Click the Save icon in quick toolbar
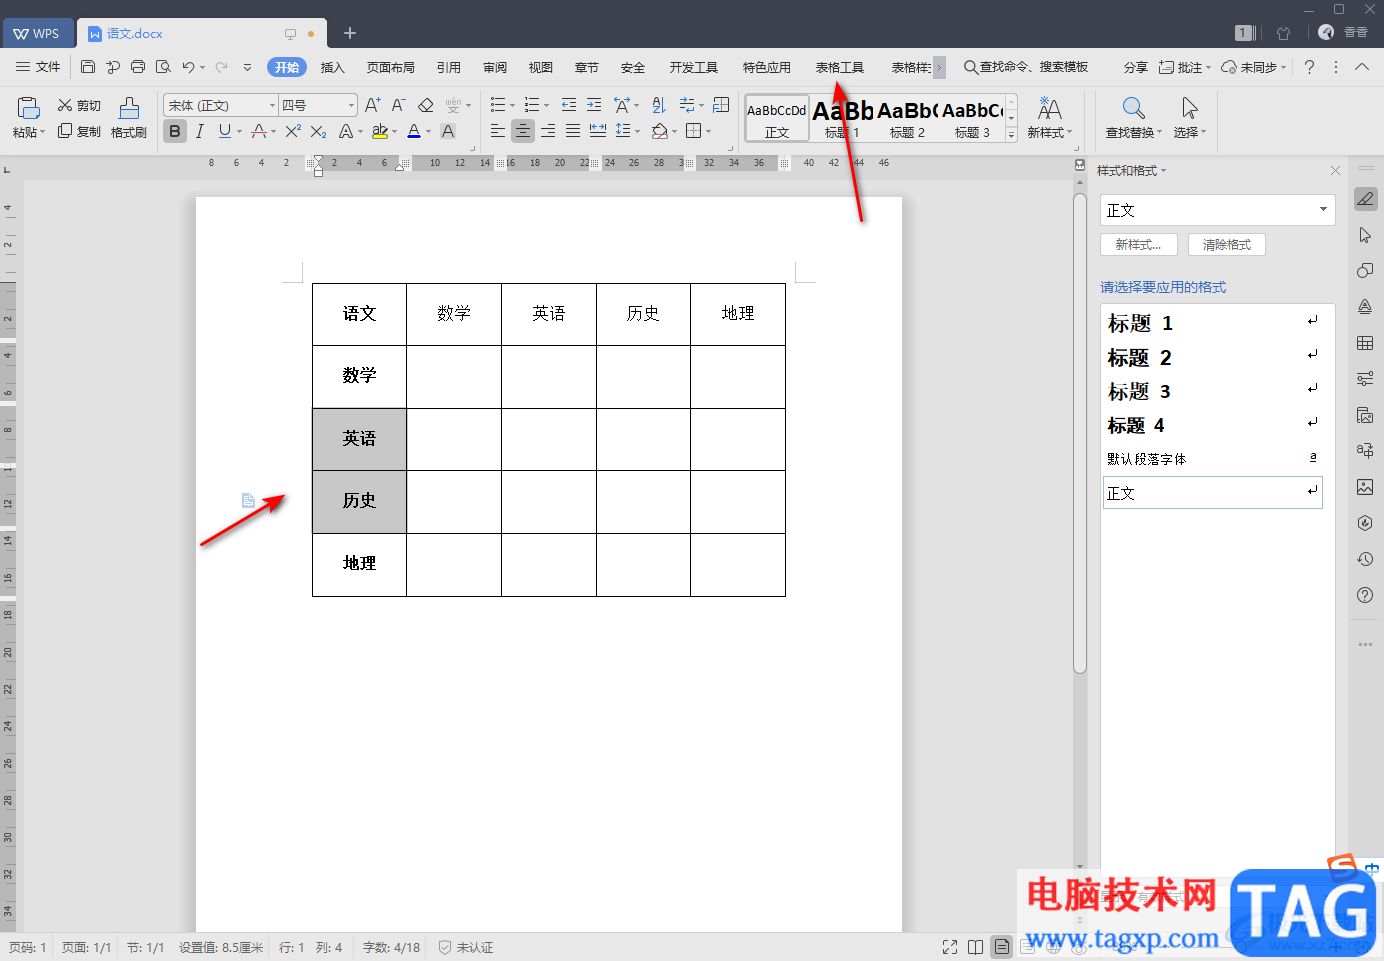Viewport: 1384px width, 961px height. [88, 67]
